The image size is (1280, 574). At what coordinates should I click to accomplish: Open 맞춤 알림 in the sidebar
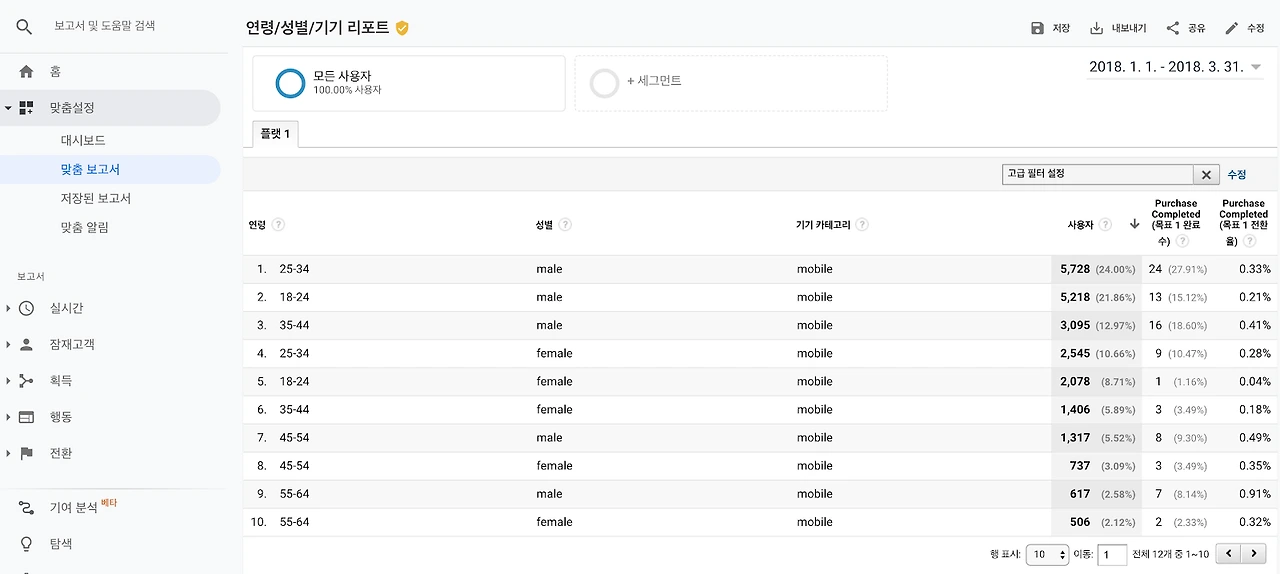click(85, 227)
